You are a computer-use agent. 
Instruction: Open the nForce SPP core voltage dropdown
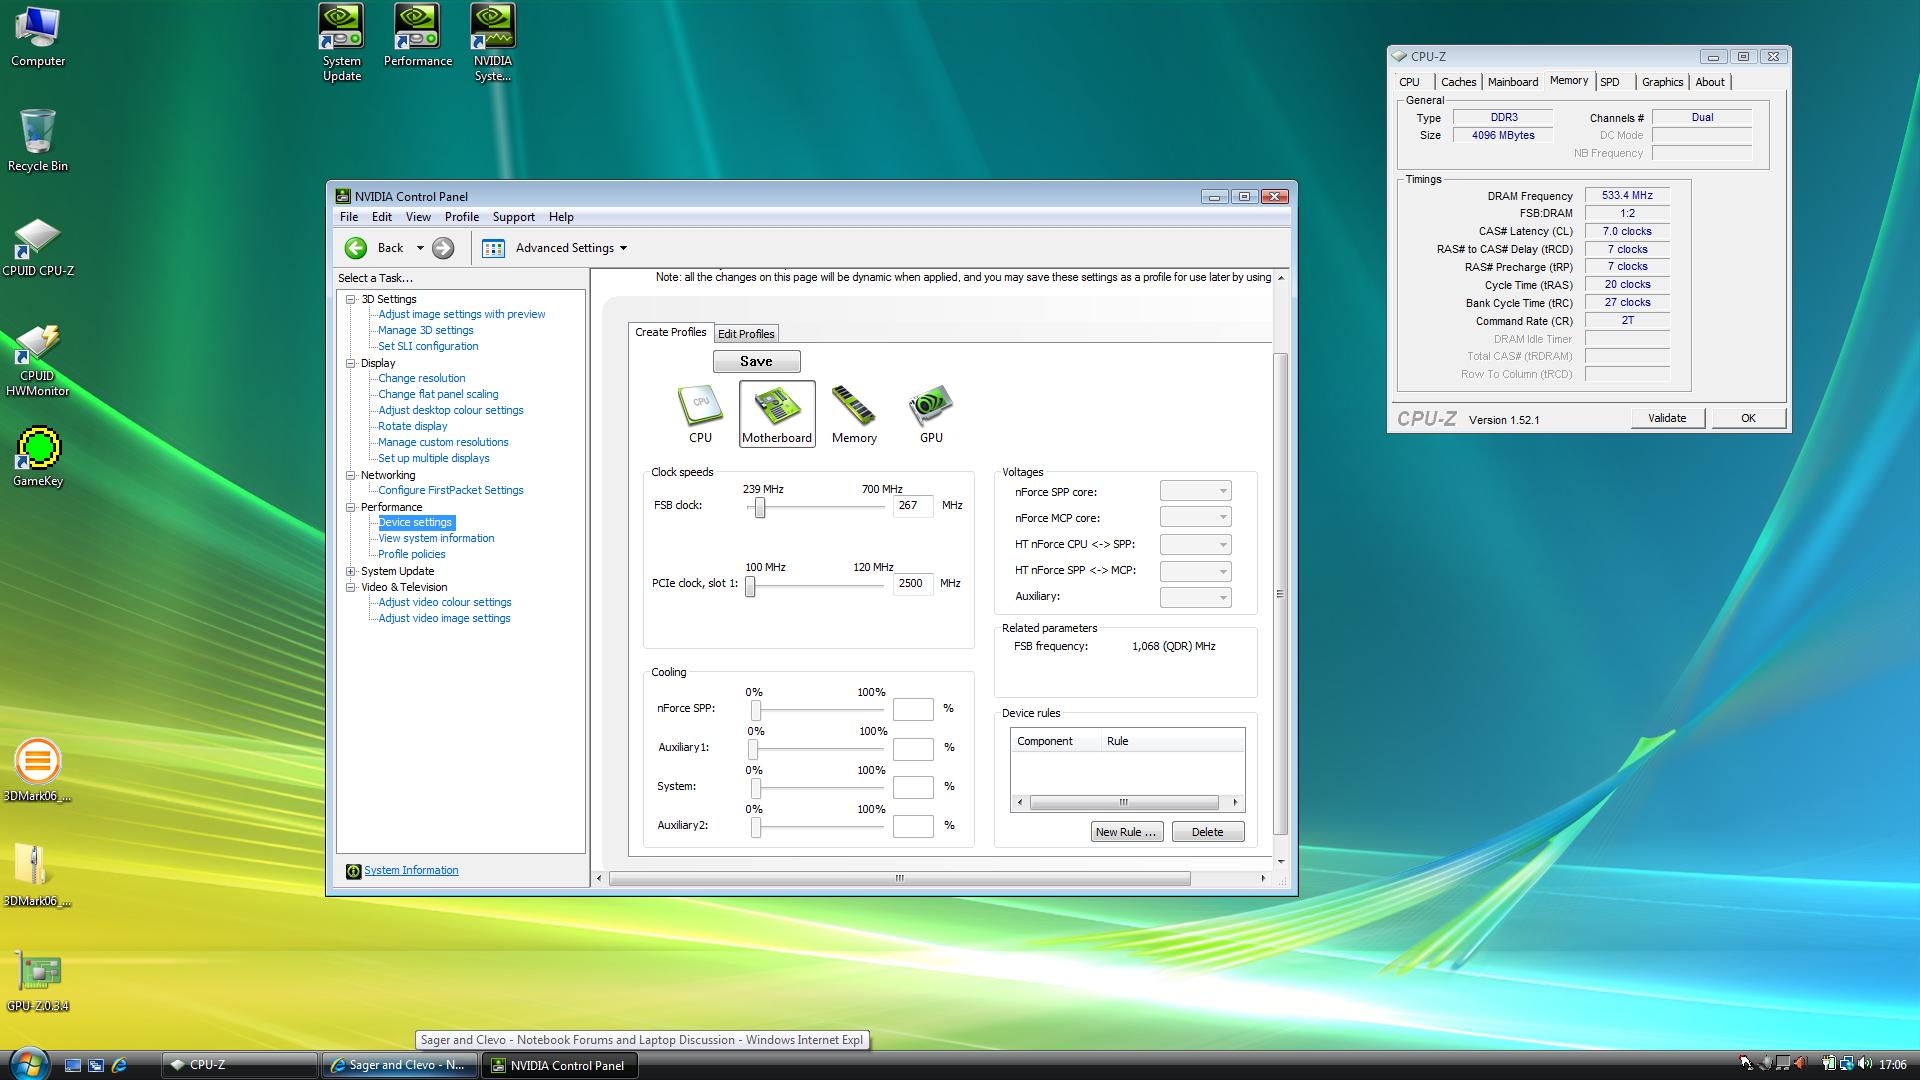click(1195, 491)
